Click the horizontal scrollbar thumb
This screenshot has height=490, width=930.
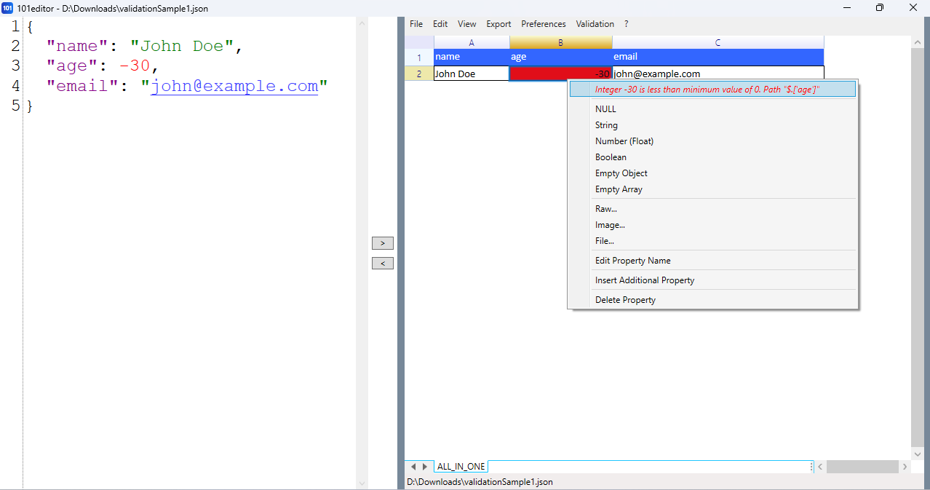[x=862, y=467]
